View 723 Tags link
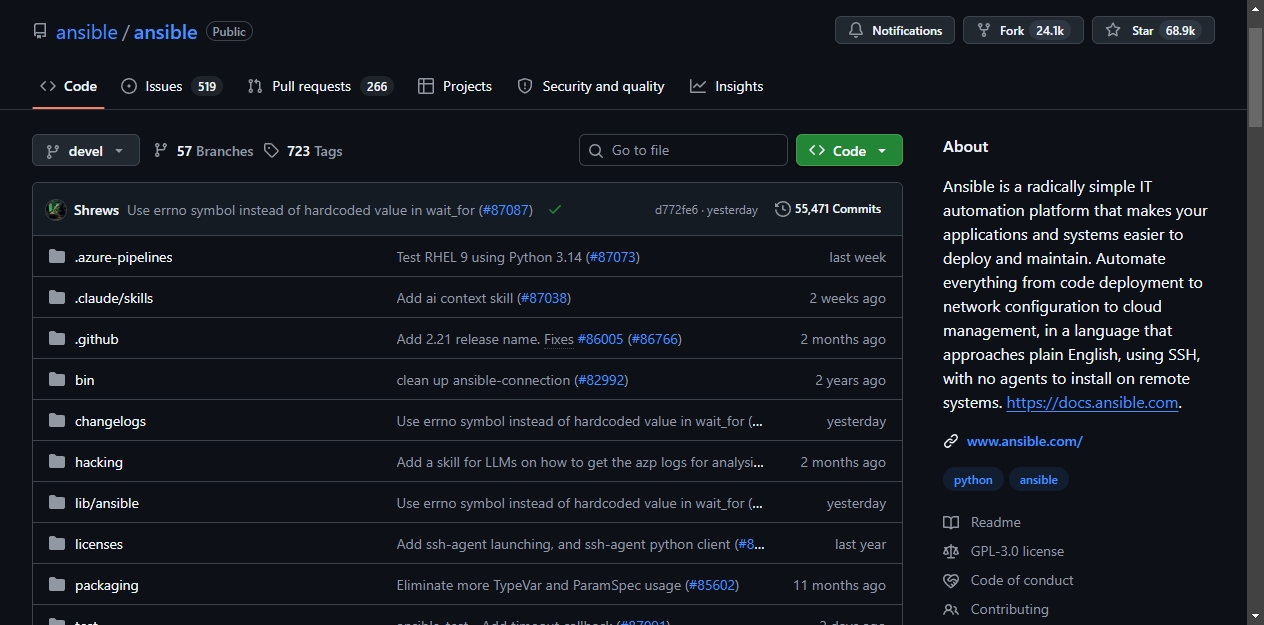The image size is (1264, 625). click(303, 151)
